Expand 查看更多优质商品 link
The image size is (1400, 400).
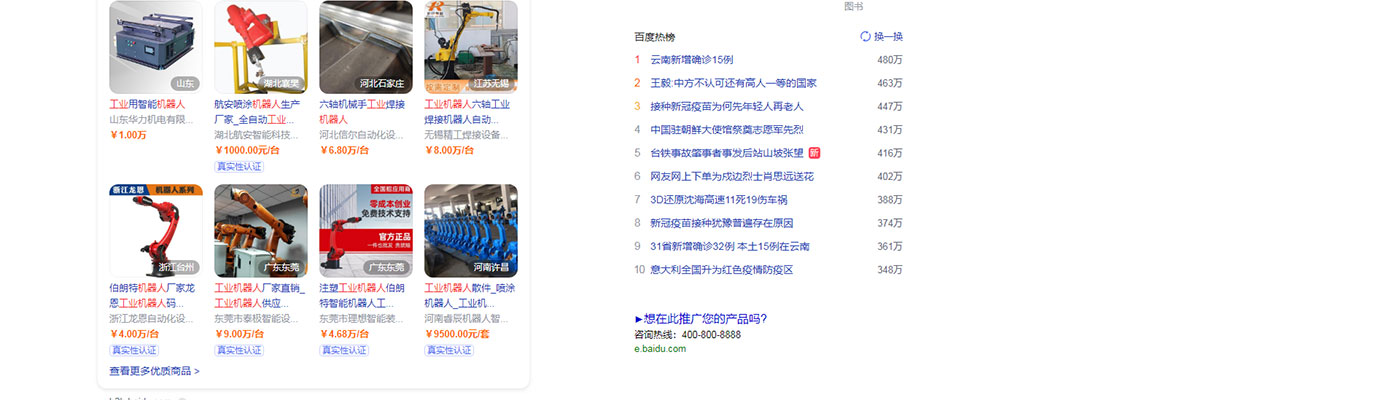pyautogui.click(x=154, y=371)
